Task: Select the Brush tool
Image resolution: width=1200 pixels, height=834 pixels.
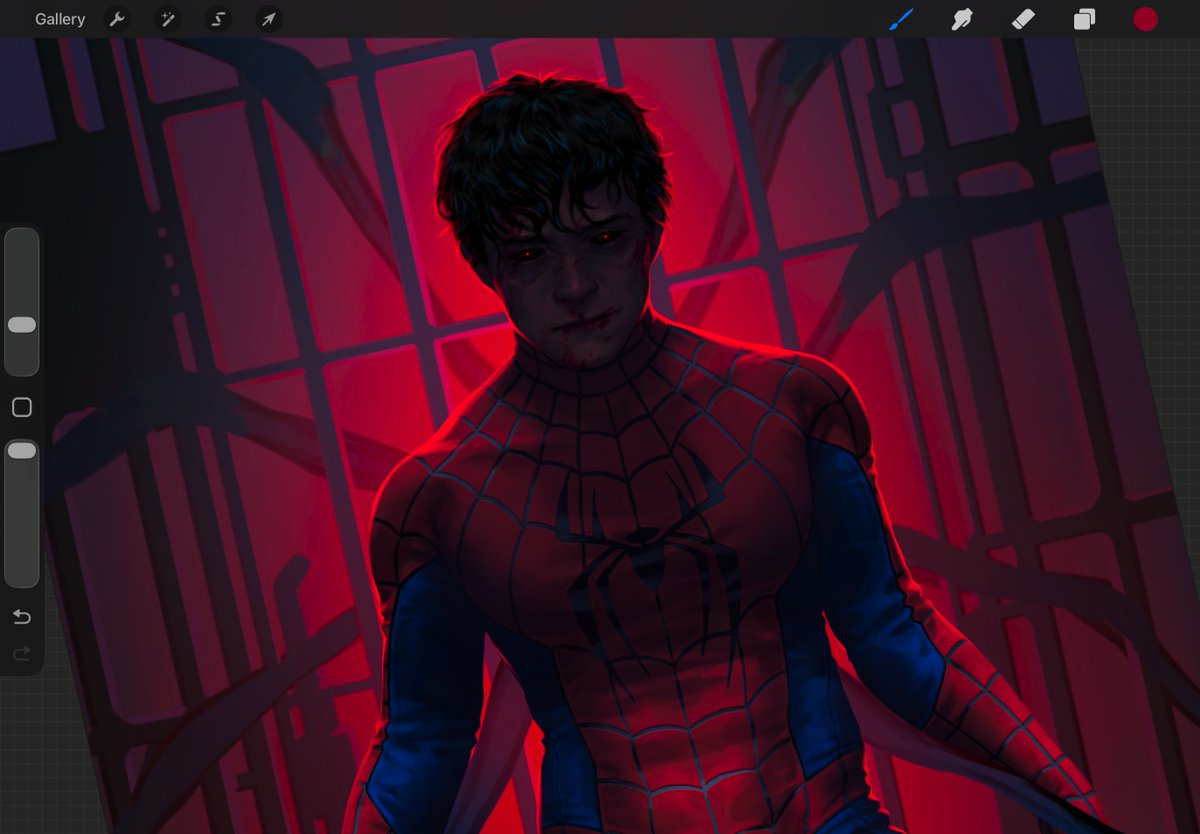Action: (901, 19)
